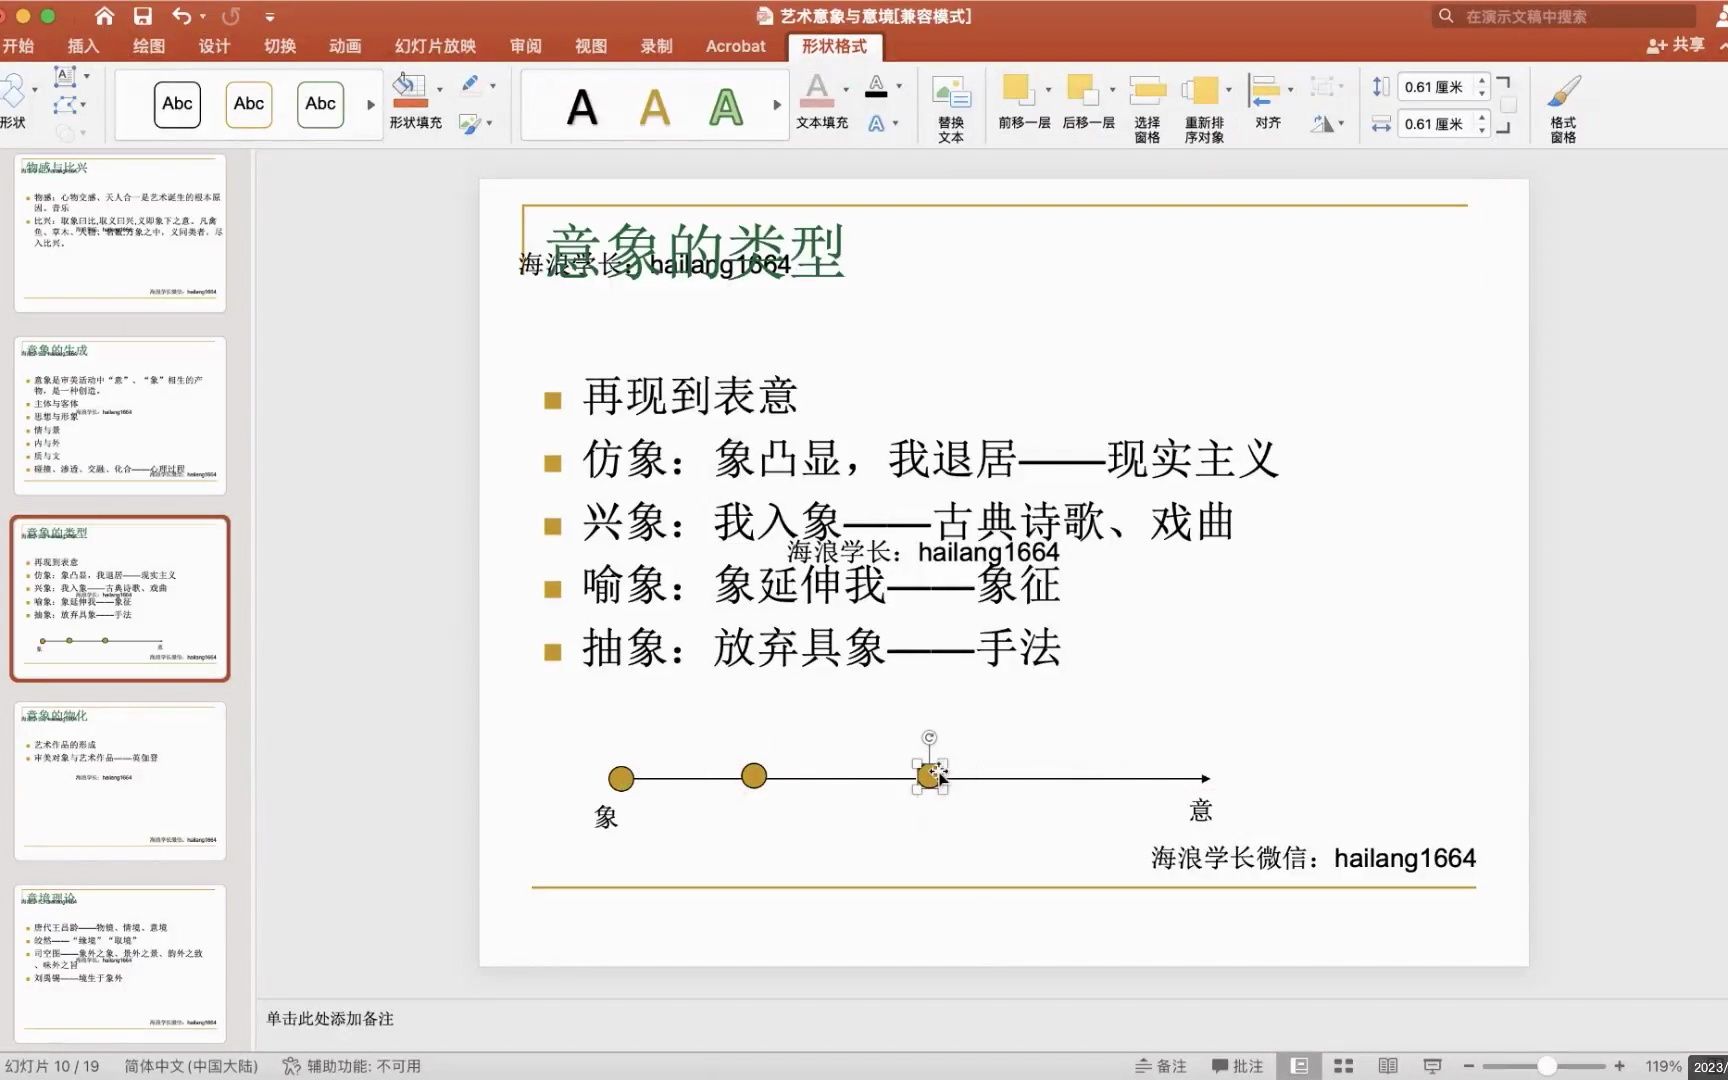Screen dimensions: 1728x1080
Task: Open Shape Outline dropdown arrow
Action: [492, 86]
